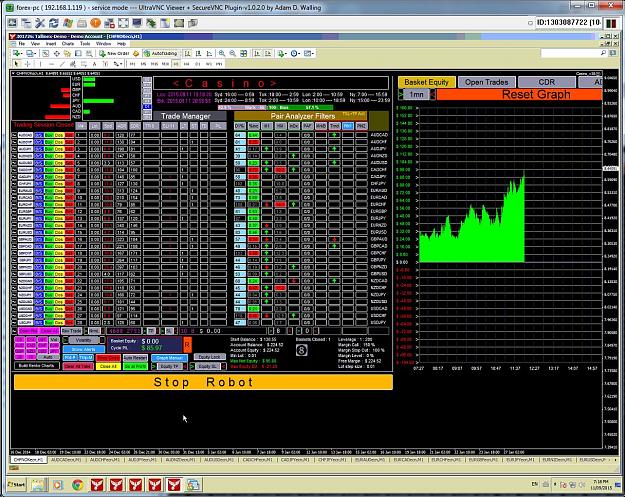Viewport: 625px width, 497px height.
Task: Click the yellow Close All button
Action: coord(108,366)
